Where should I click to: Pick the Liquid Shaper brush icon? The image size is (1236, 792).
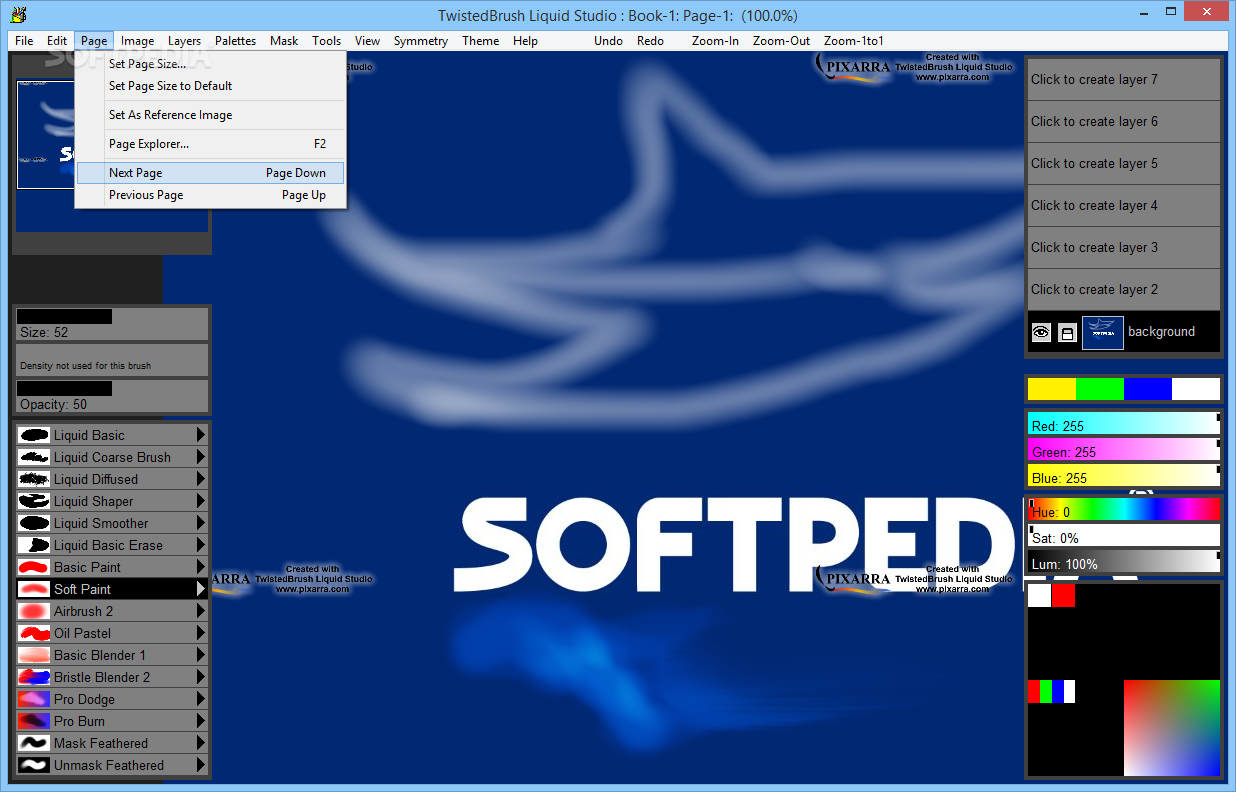point(34,501)
